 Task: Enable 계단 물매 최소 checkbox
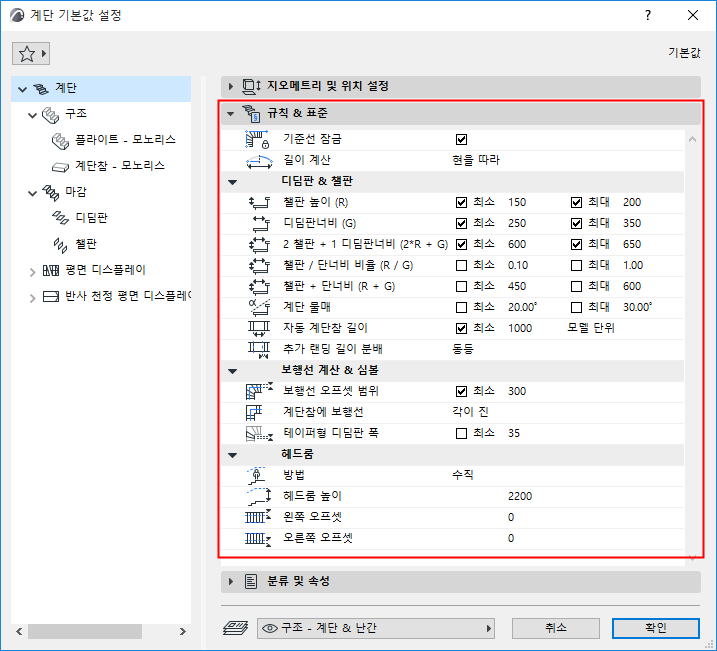click(461, 308)
